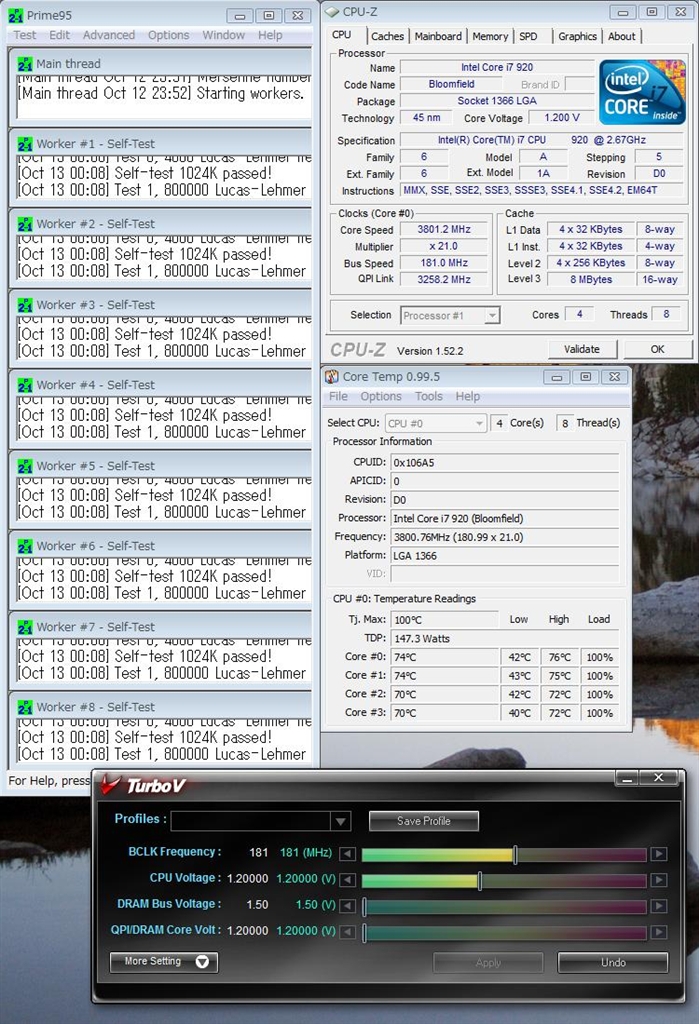Switch to the CPU-Z About tab
Screen dimensions: 699x1024
pyautogui.click(x=621, y=37)
